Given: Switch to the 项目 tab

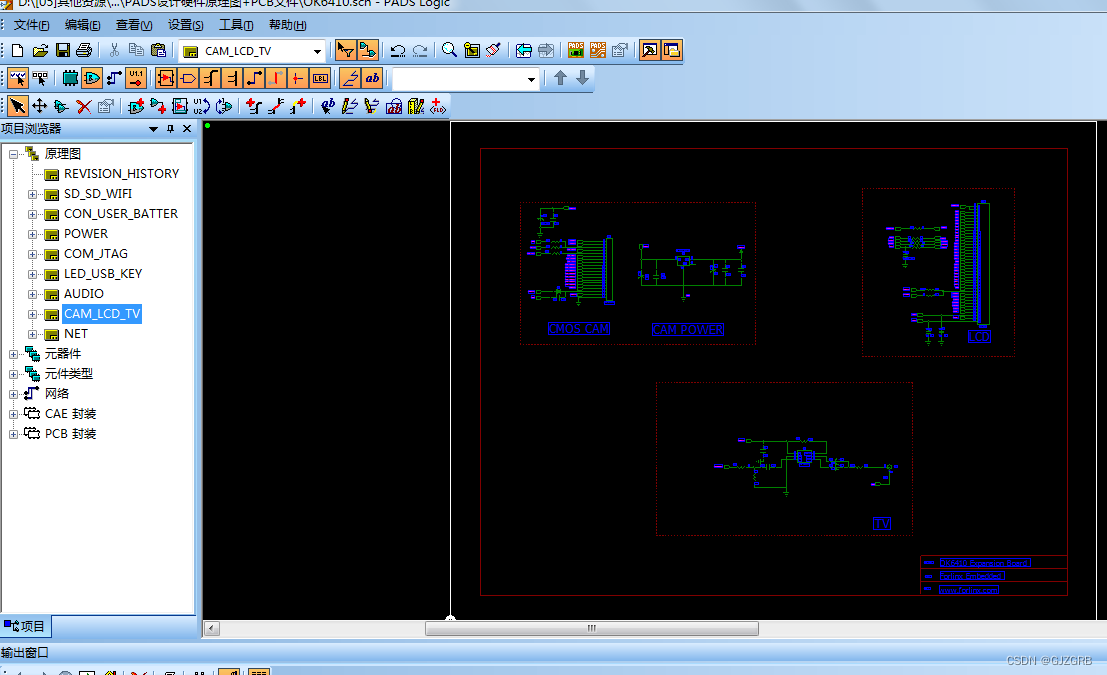Looking at the screenshot, I should (x=25, y=626).
